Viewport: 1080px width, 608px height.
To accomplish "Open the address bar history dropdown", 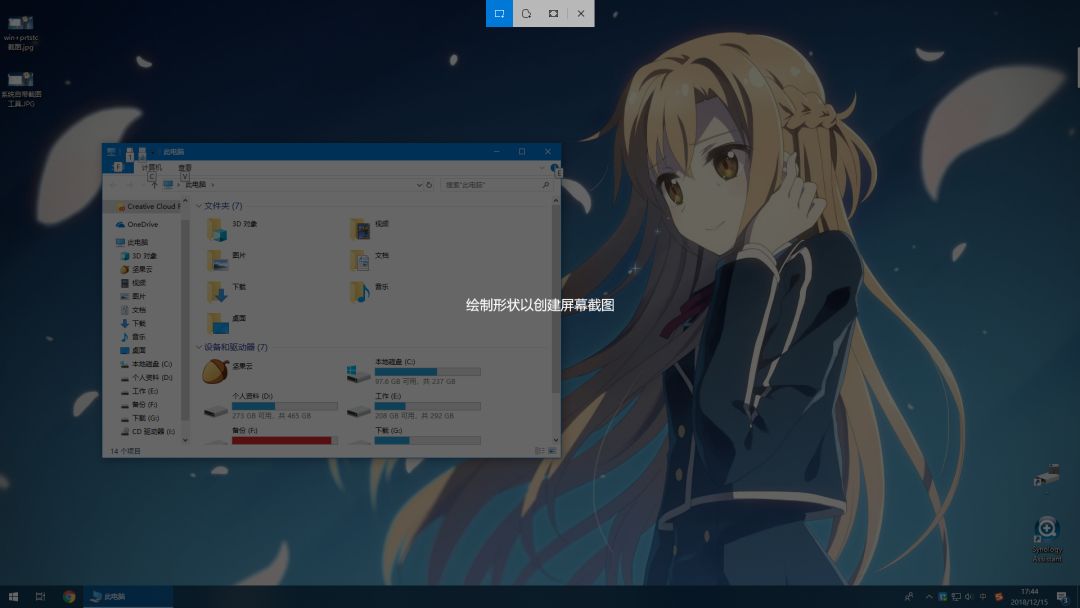I will click(x=419, y=185).
